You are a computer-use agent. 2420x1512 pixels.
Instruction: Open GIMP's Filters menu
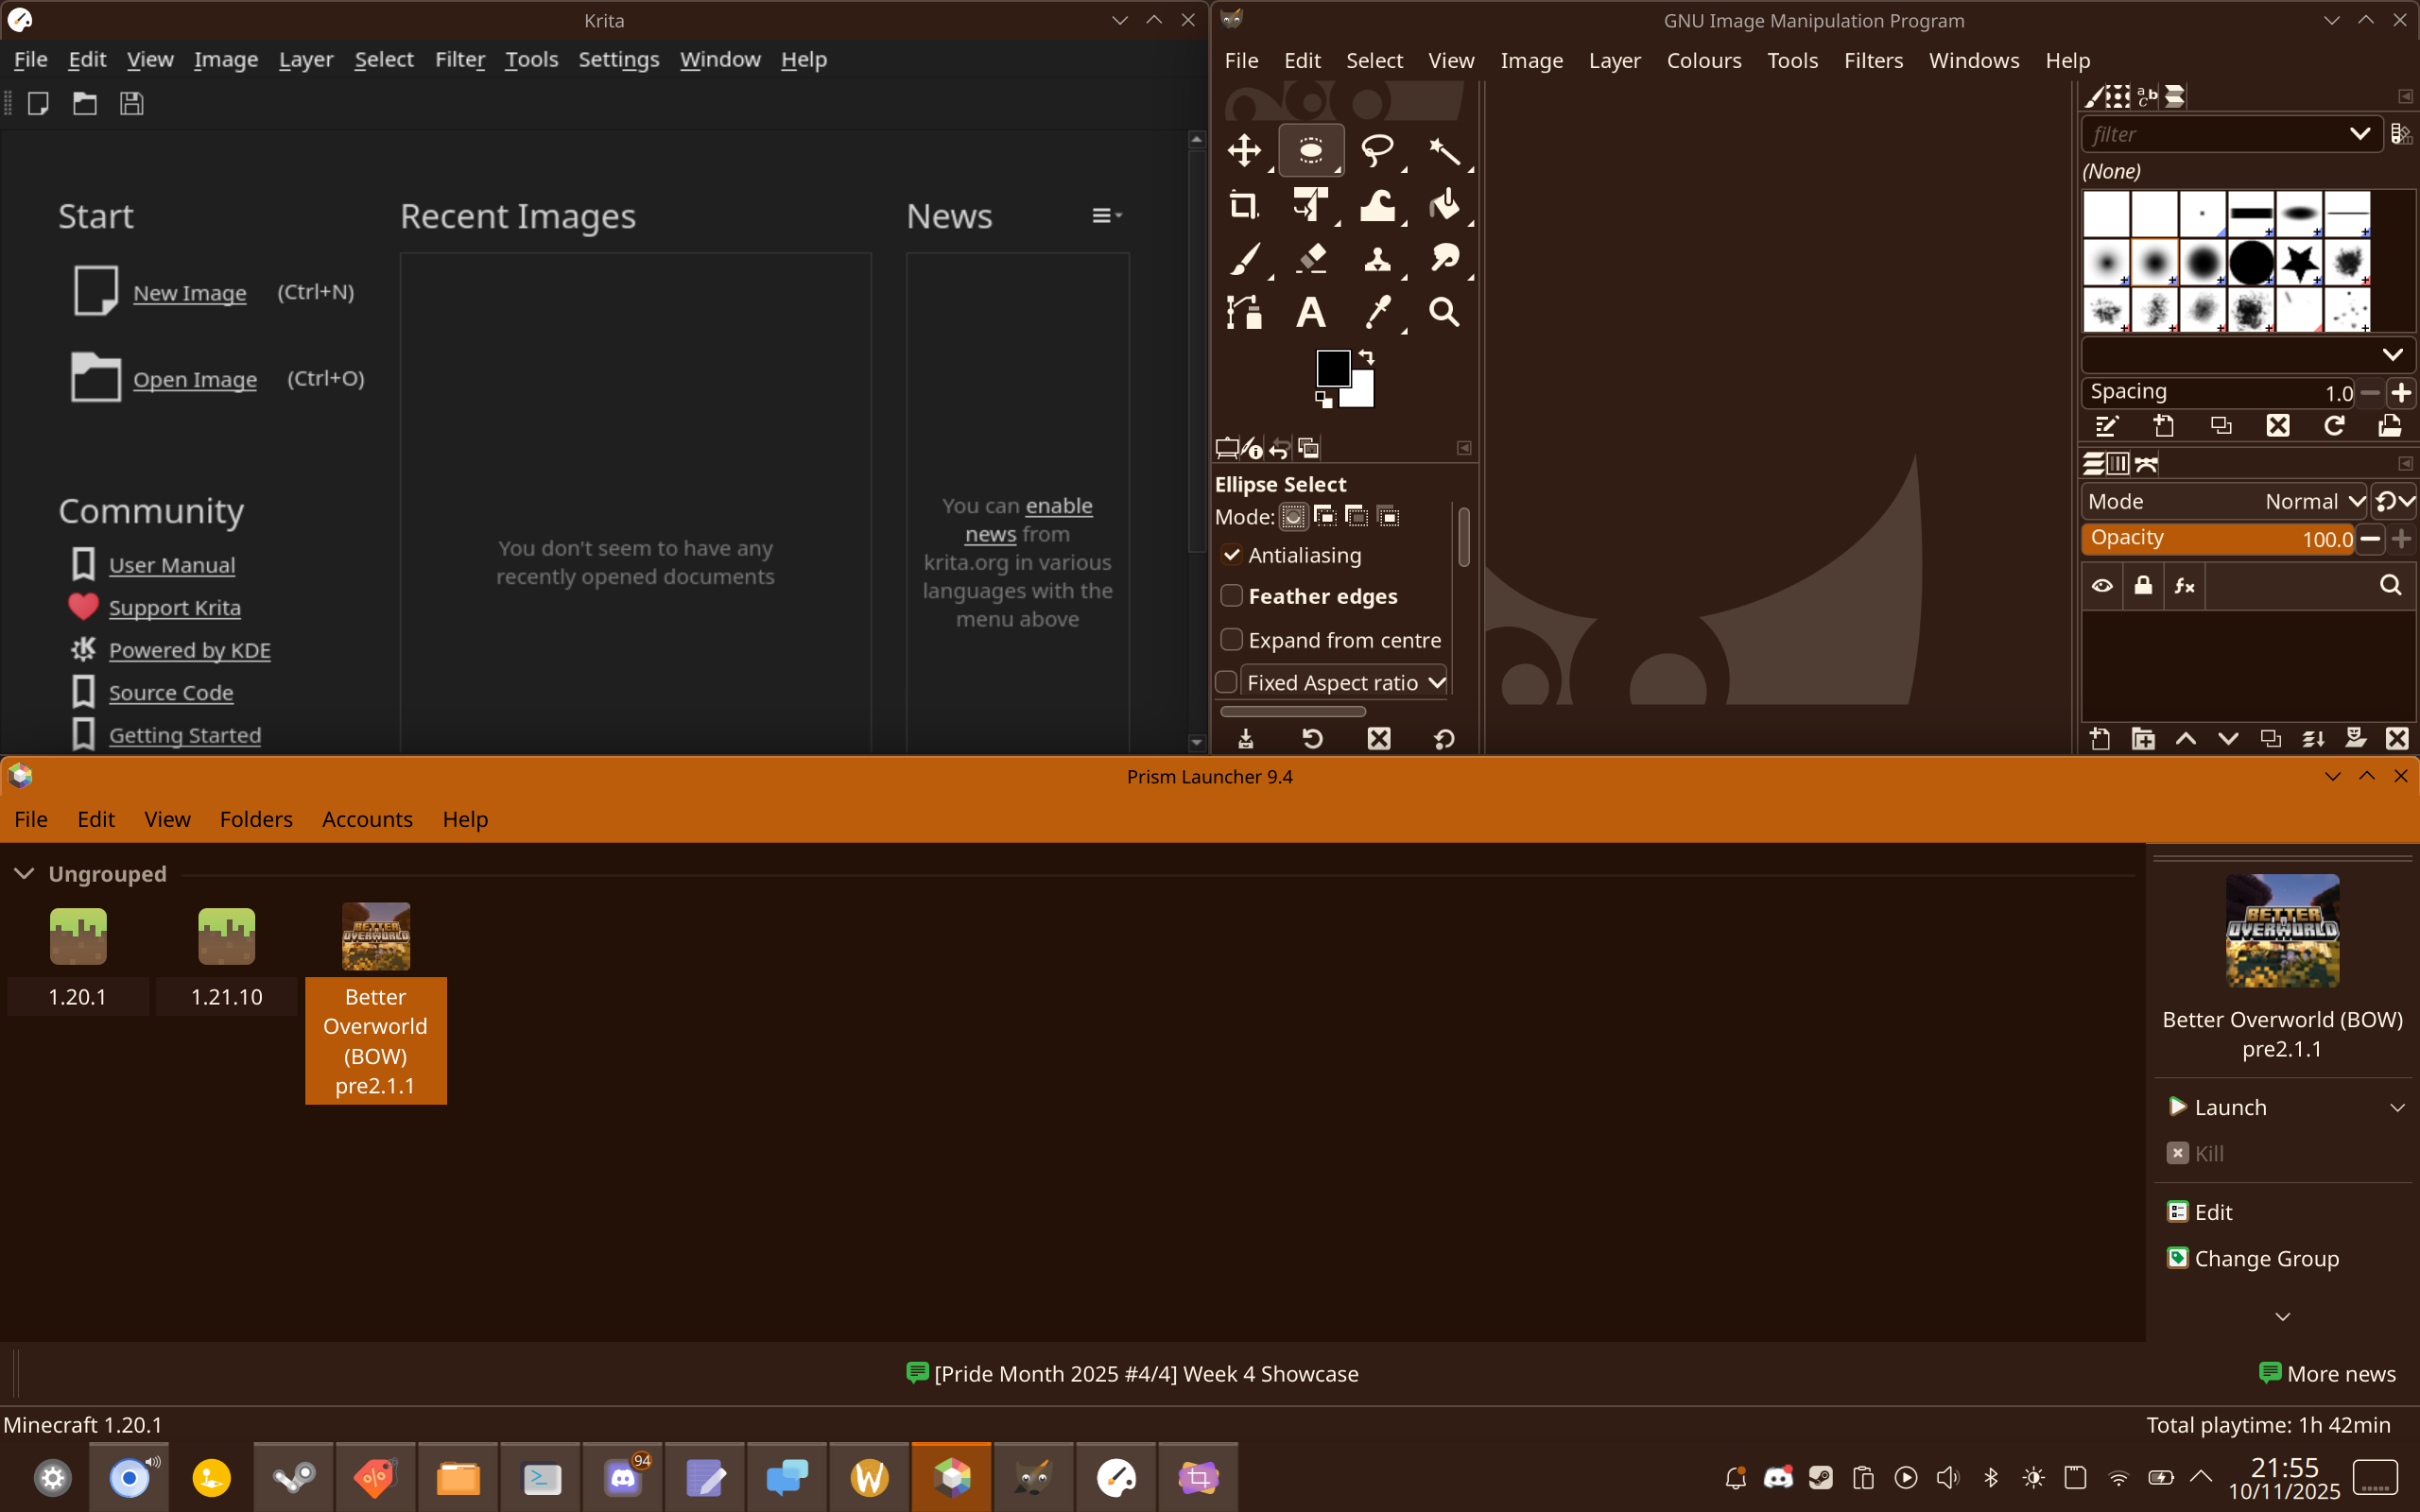coord(1872,61)
